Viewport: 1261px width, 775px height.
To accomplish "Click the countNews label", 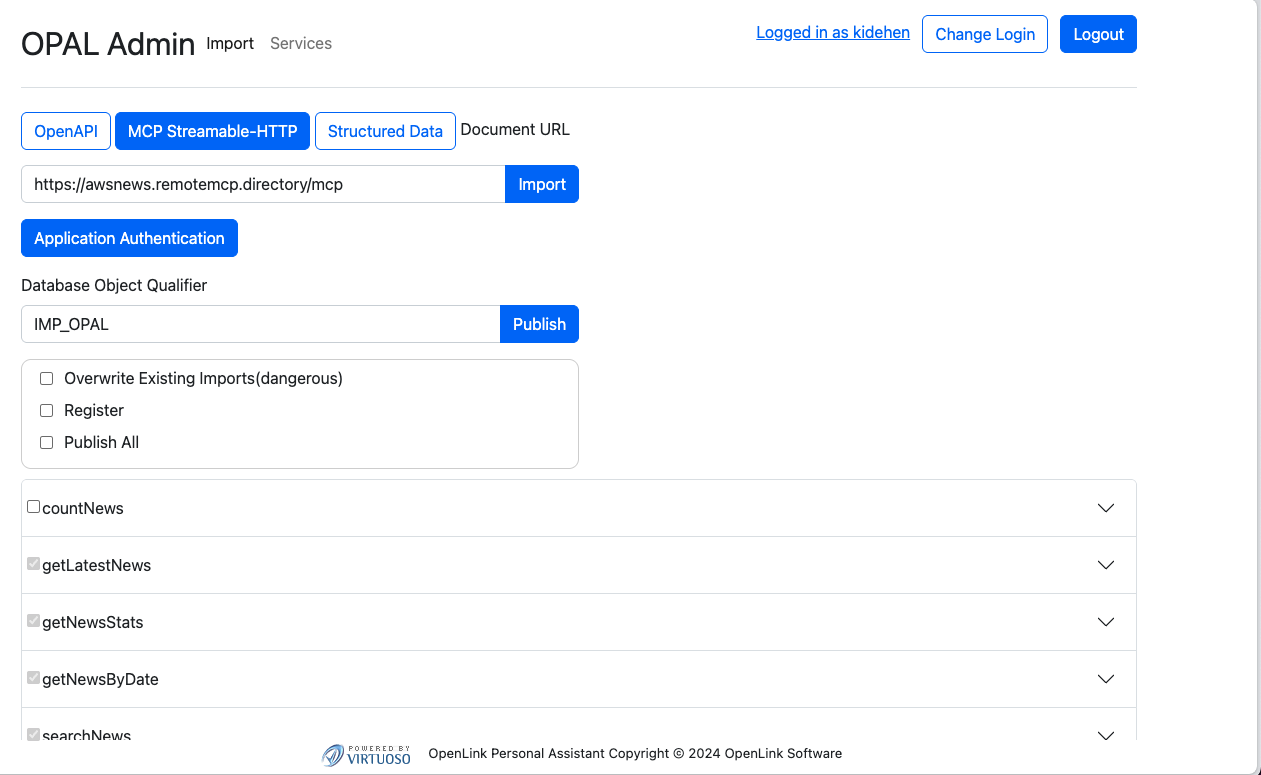I will [83, 508].
